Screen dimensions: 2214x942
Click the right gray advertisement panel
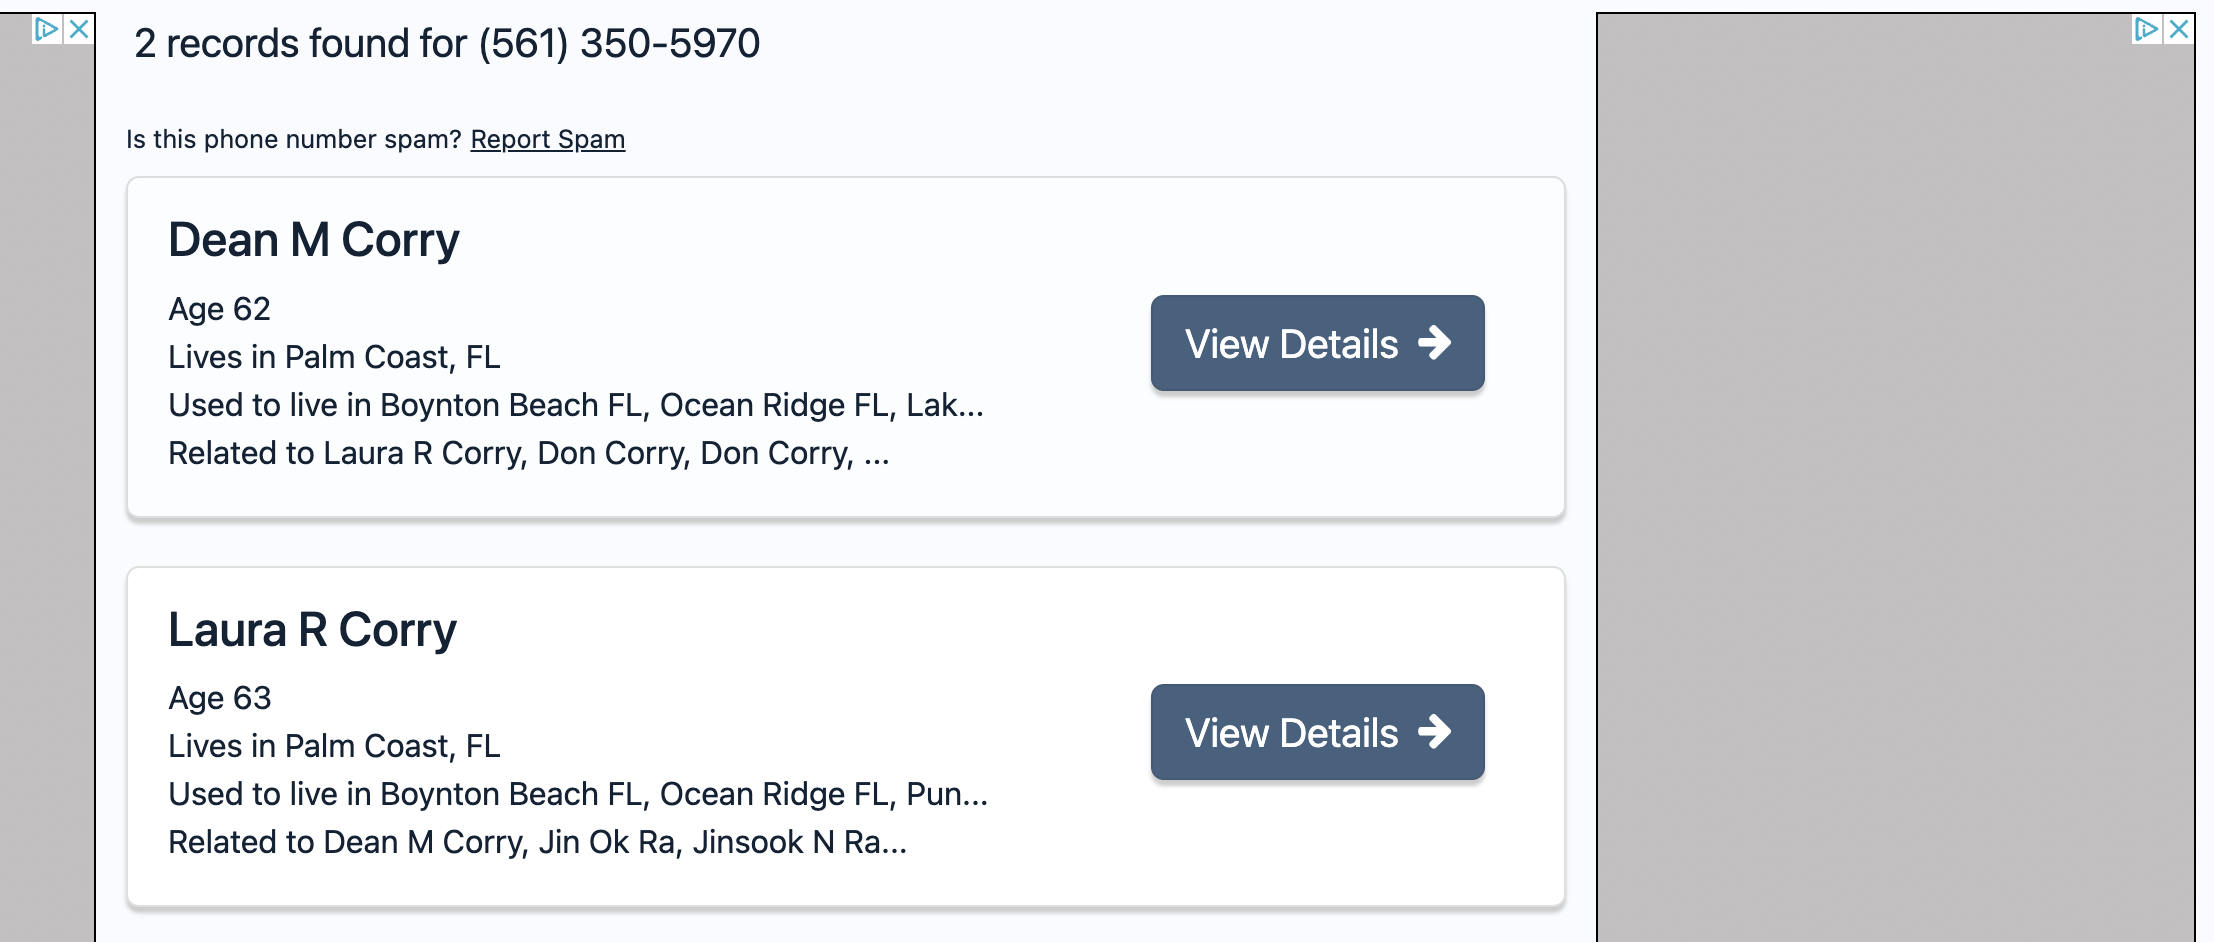click(x=1895, y=478)
